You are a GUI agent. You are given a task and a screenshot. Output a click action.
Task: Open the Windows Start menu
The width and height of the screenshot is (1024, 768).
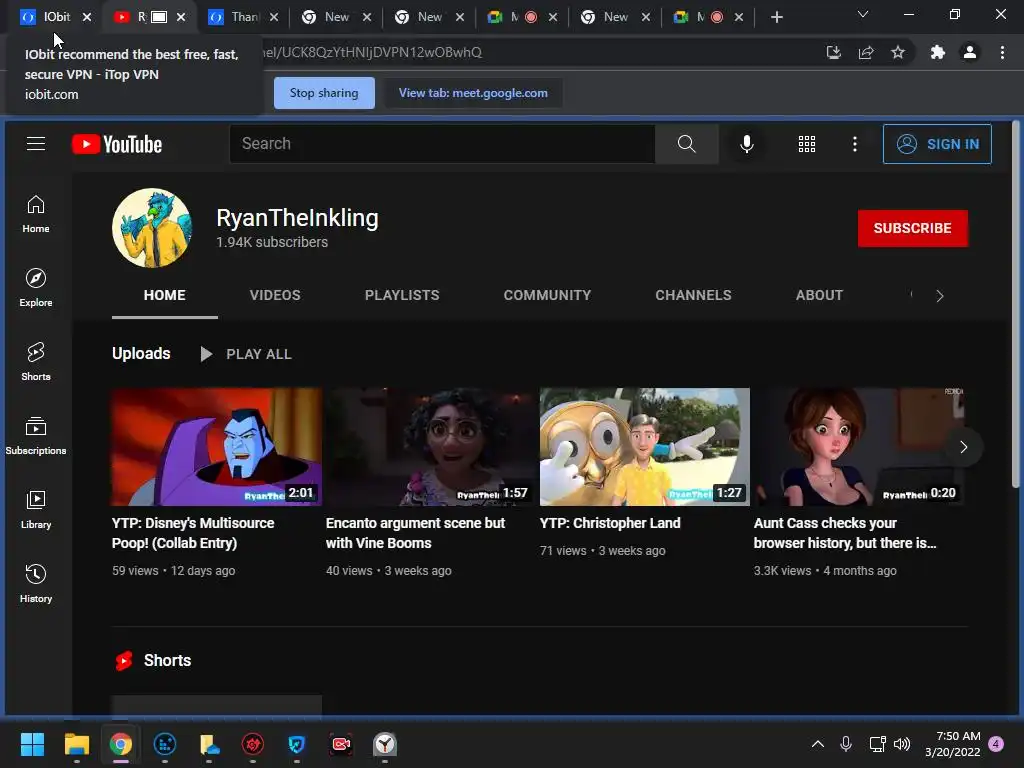click(x=32, y=744)
